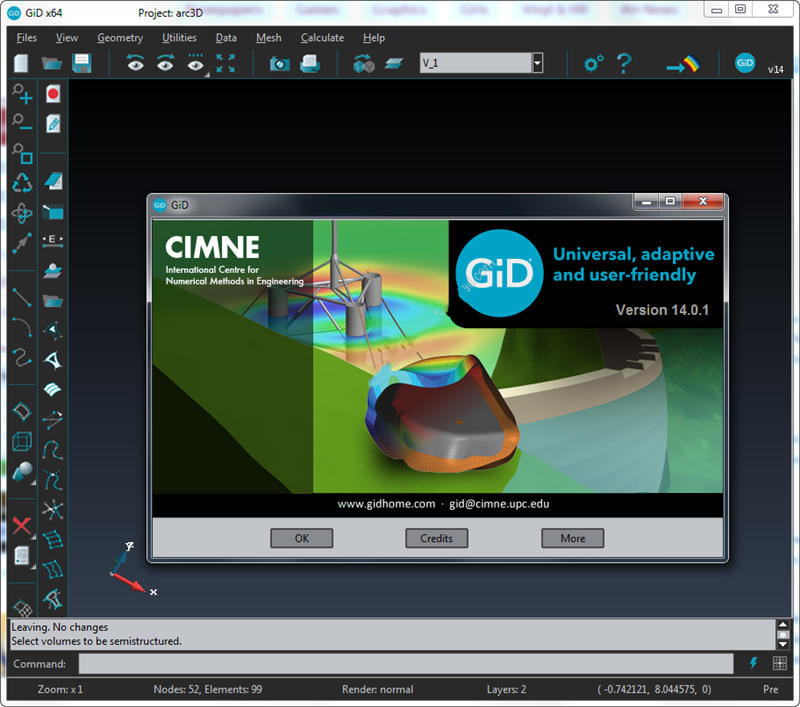This screenshot has height=707, width=800.
Task: Click the intersecting lines star icon
Action: [53, 509]
